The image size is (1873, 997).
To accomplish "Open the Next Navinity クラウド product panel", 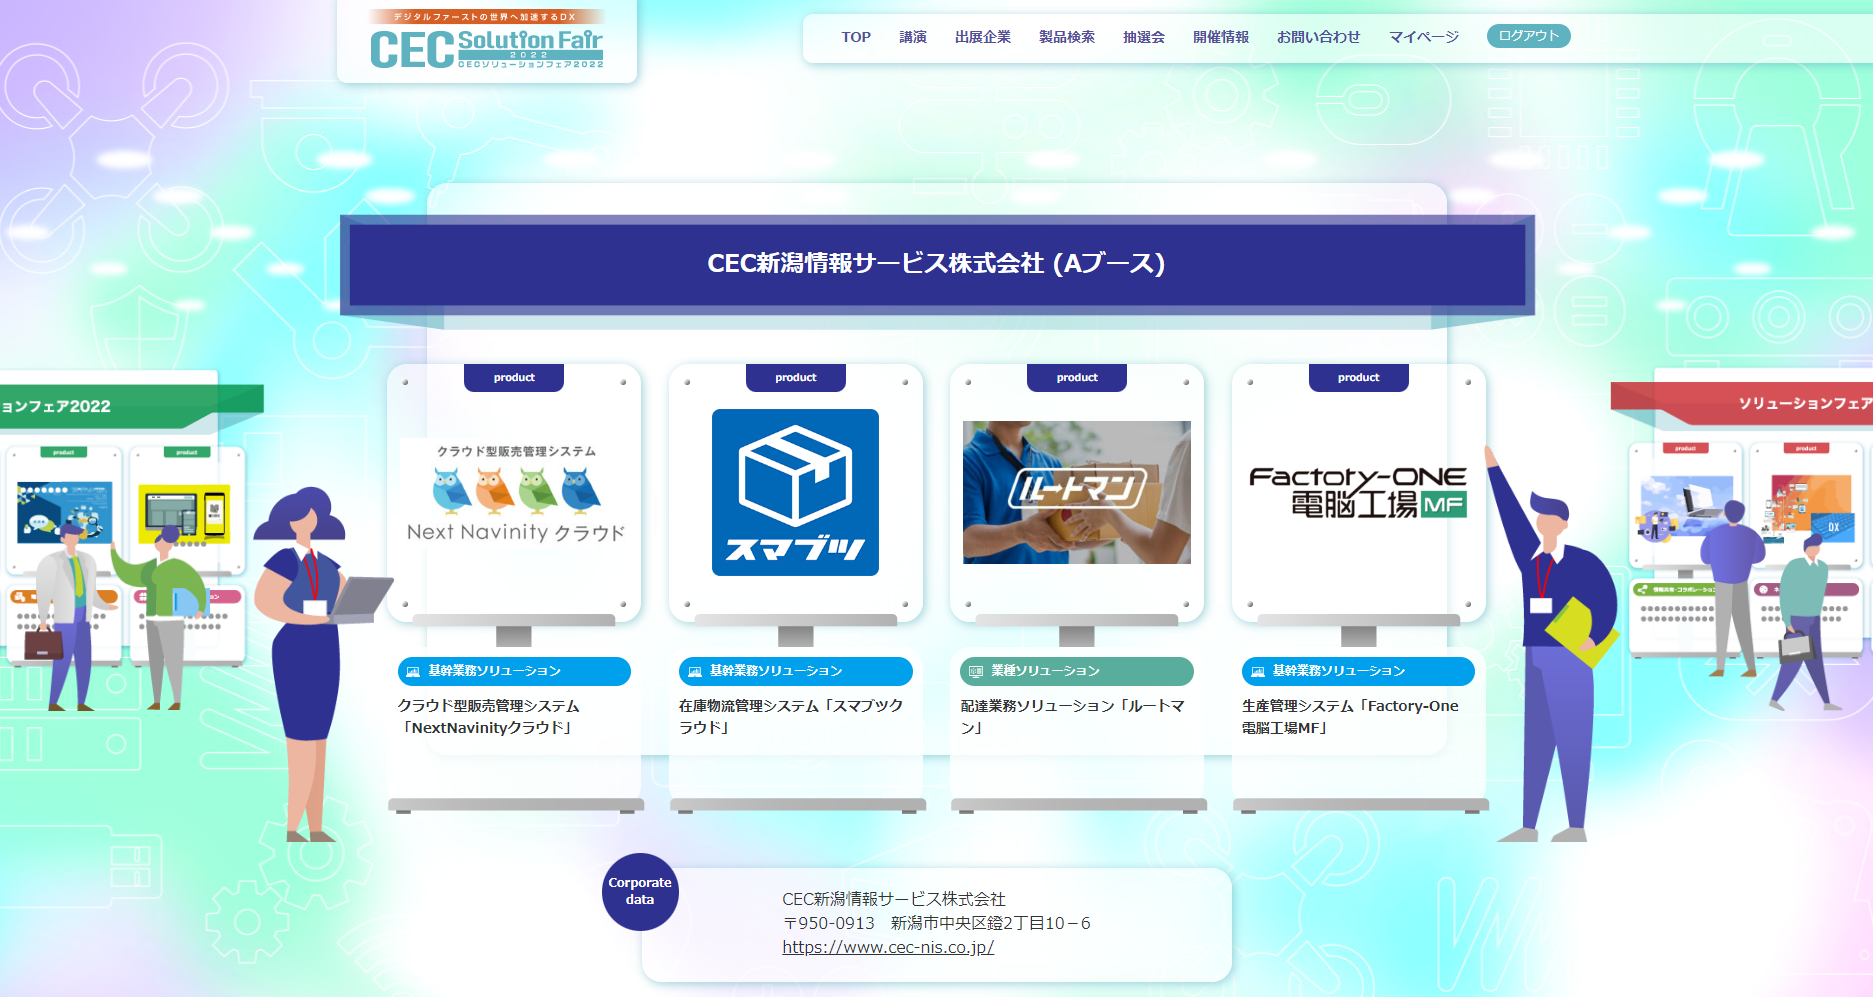I will pyautogui.click(x=515, y=492).
